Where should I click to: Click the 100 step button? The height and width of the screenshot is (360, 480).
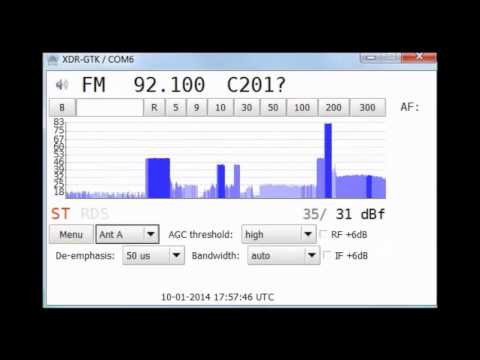[302, 108]
